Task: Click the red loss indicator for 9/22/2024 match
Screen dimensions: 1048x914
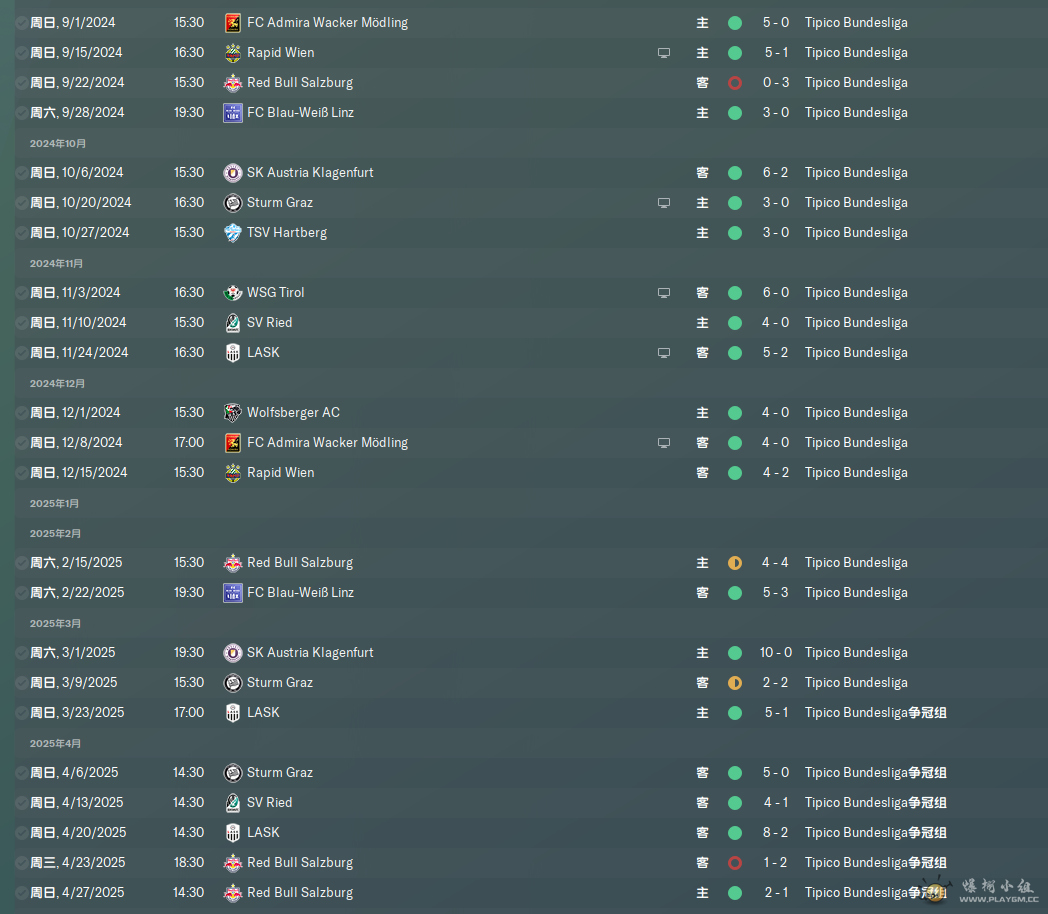Action: (x=735, y=83)
